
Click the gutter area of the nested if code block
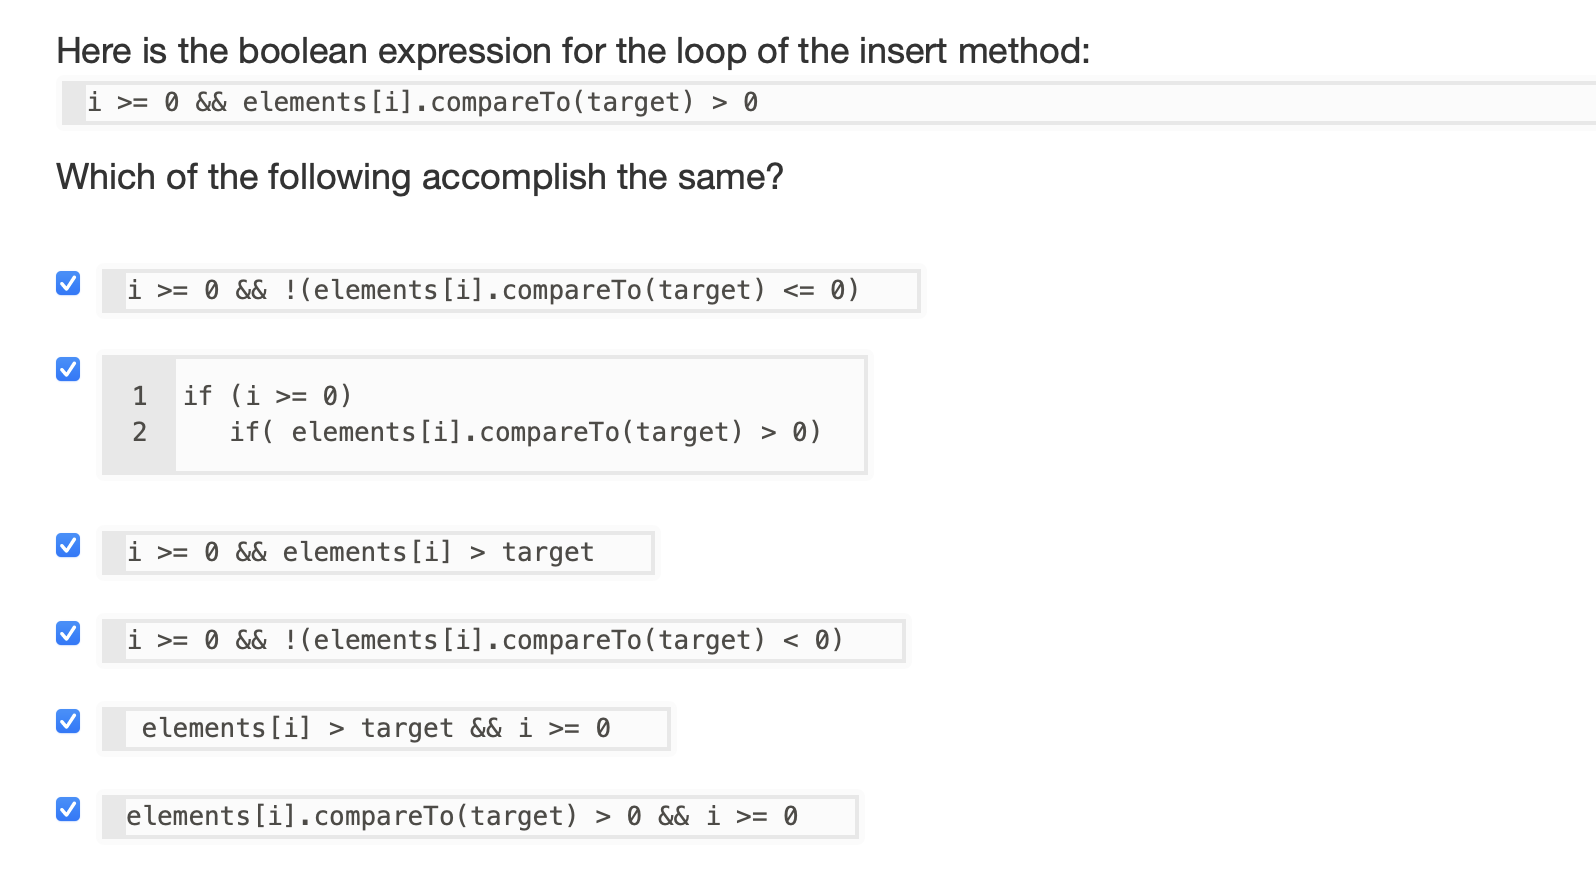click(139, 414)
